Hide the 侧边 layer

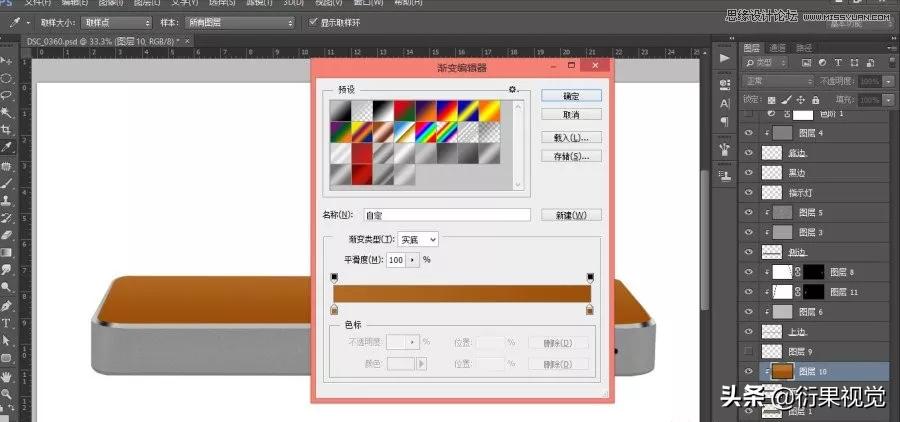(748, 252)
